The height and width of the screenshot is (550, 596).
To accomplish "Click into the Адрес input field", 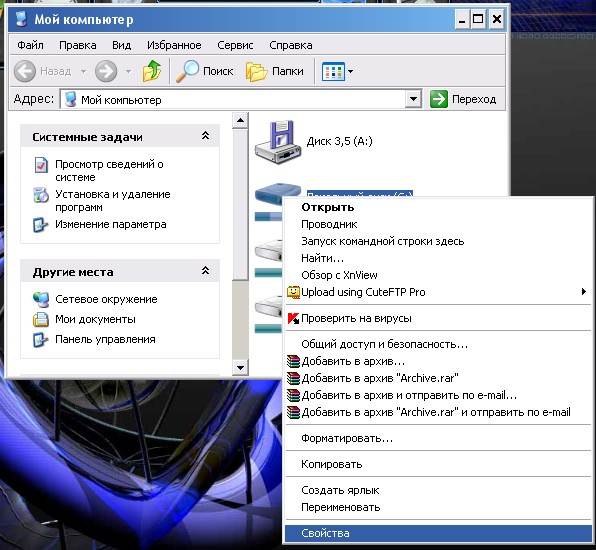I will coord(233,100).
